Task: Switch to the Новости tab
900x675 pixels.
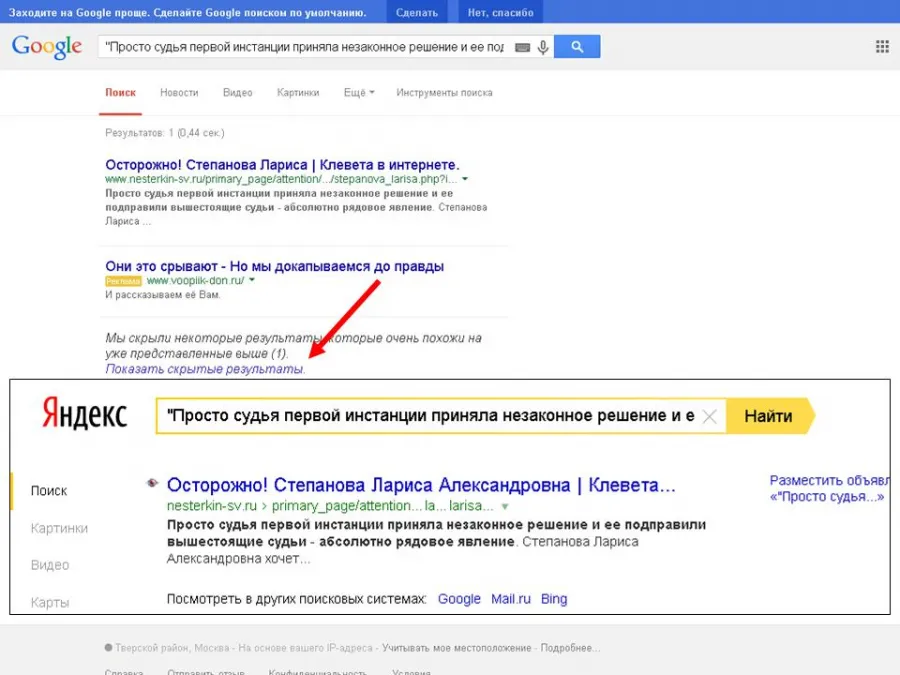Action: pos(179,92)
